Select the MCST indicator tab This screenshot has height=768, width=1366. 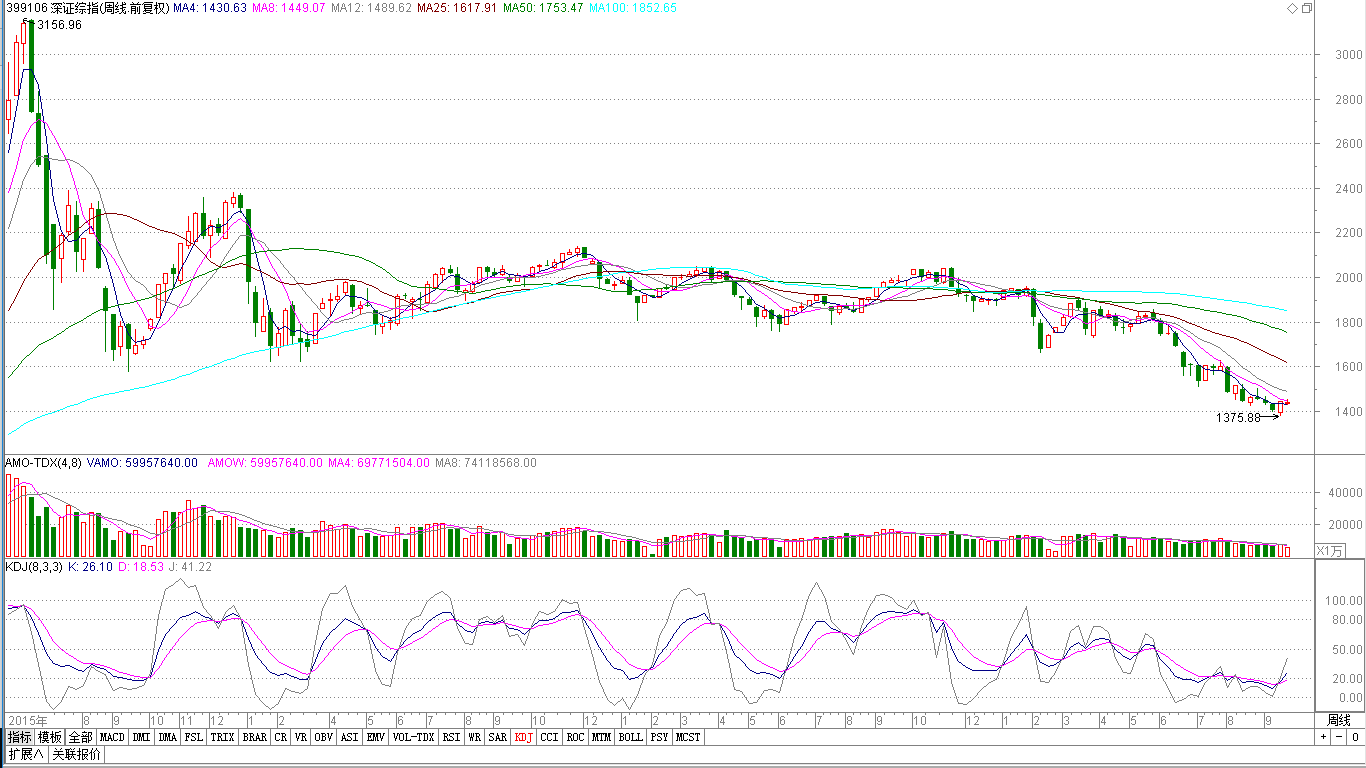coord(688,737)
